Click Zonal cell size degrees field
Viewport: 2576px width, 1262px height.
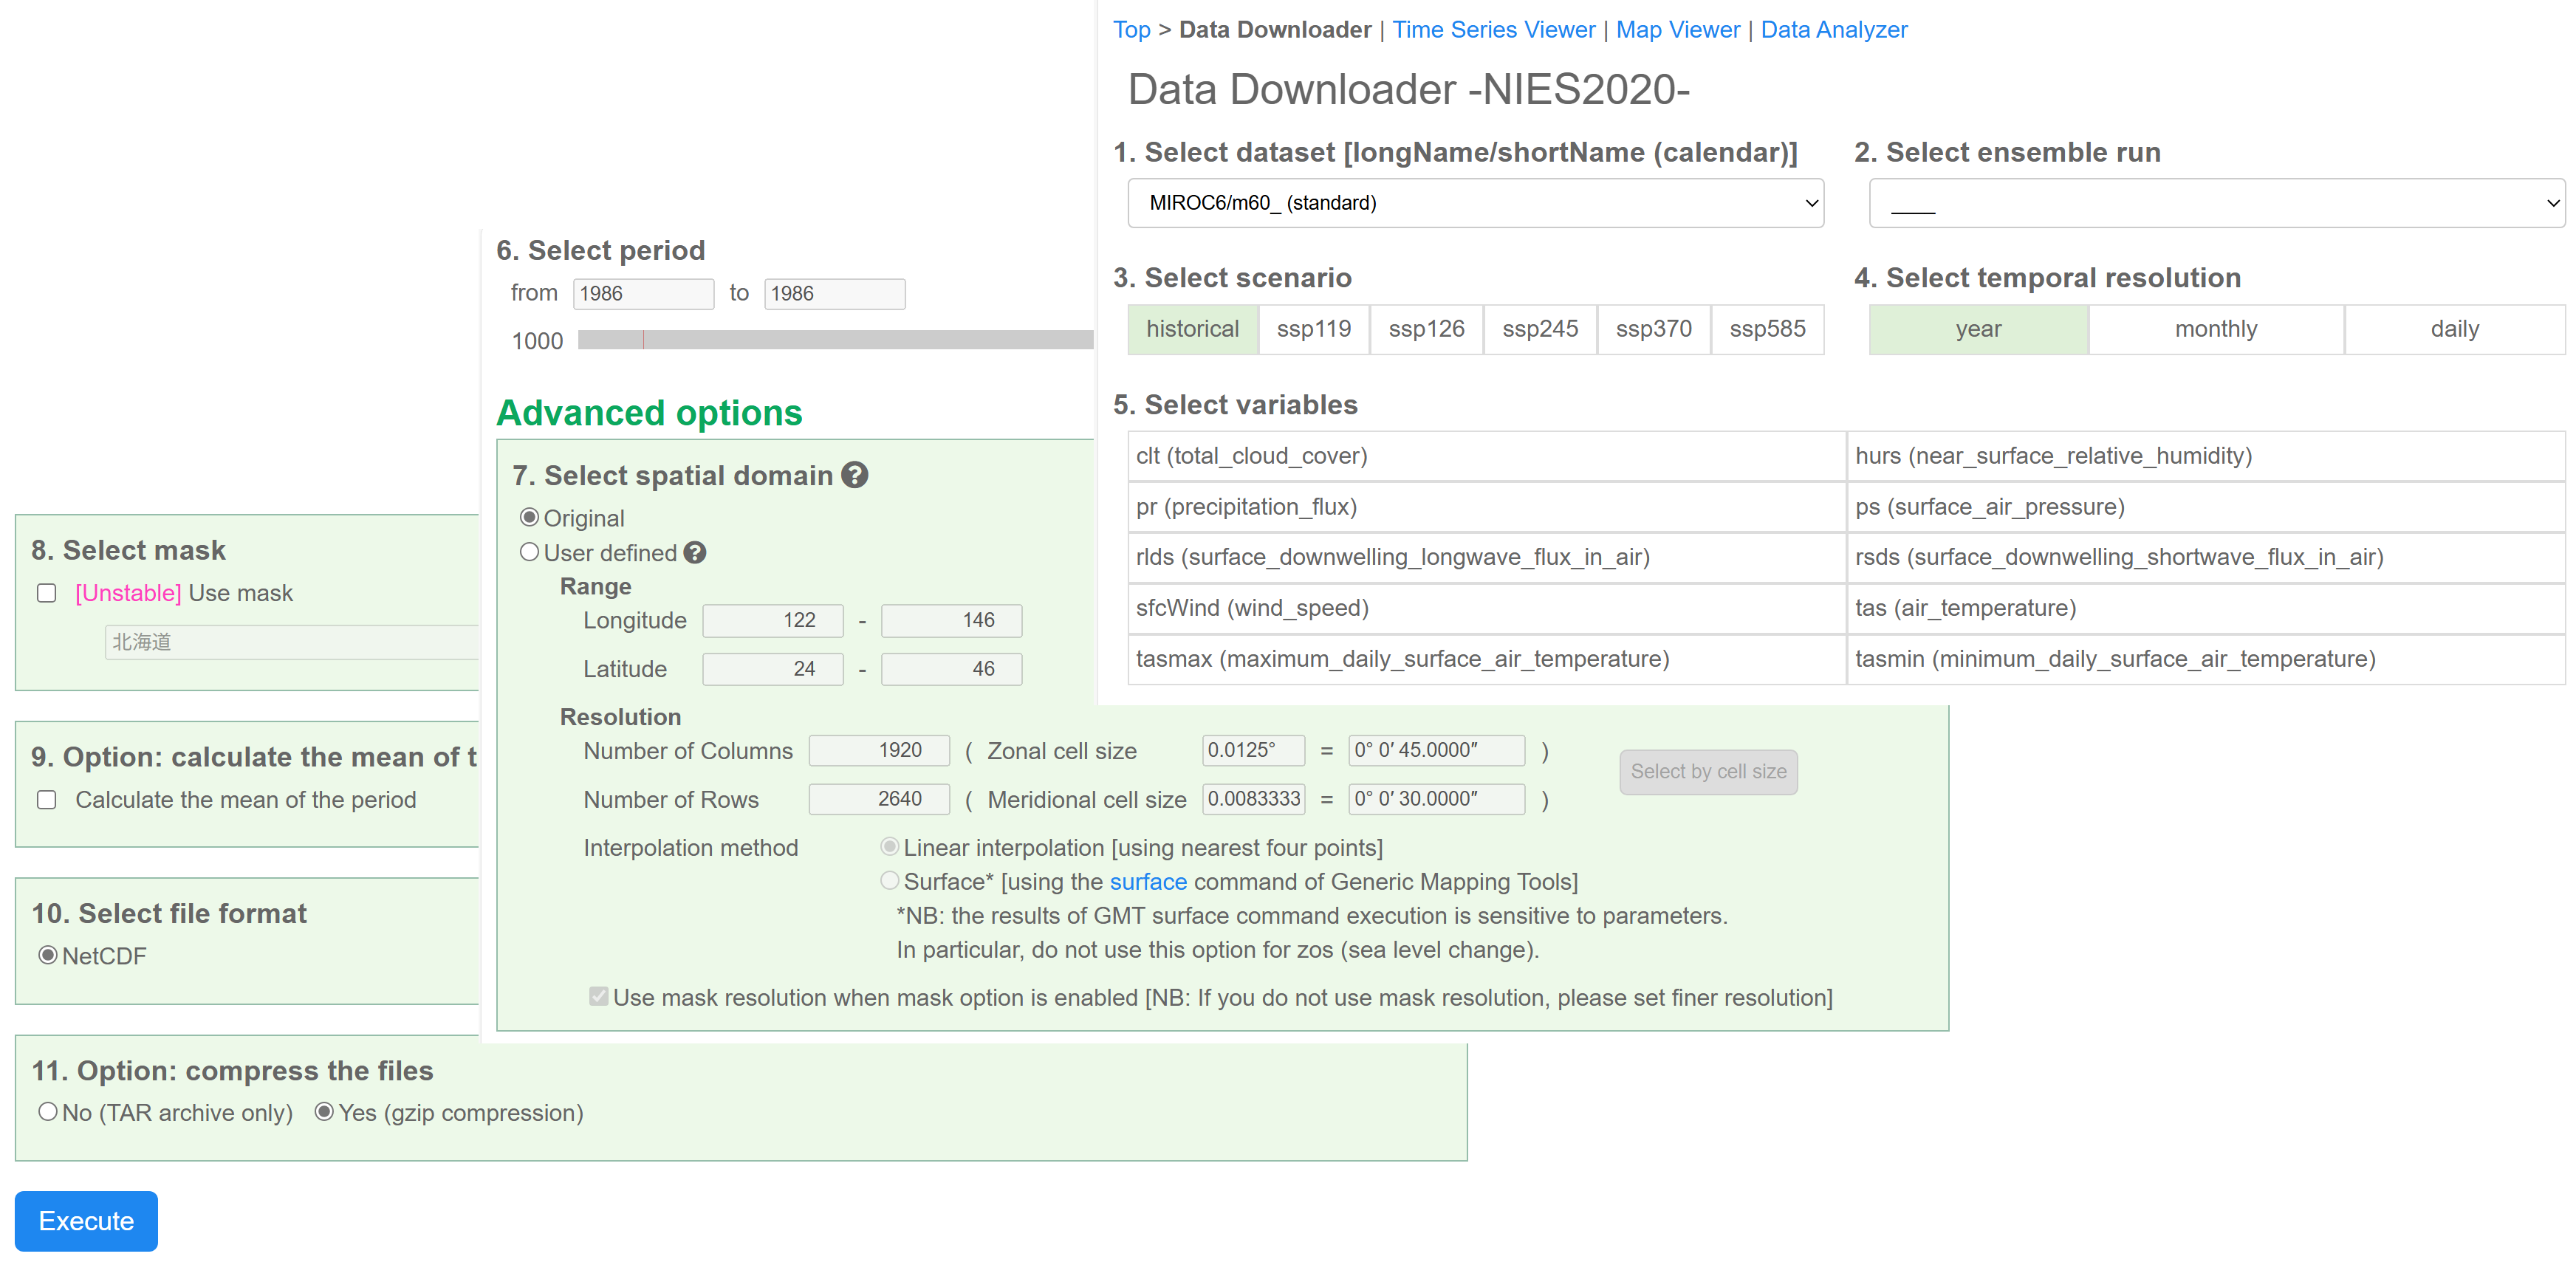pyautogui.click(x=1253, y=750)
